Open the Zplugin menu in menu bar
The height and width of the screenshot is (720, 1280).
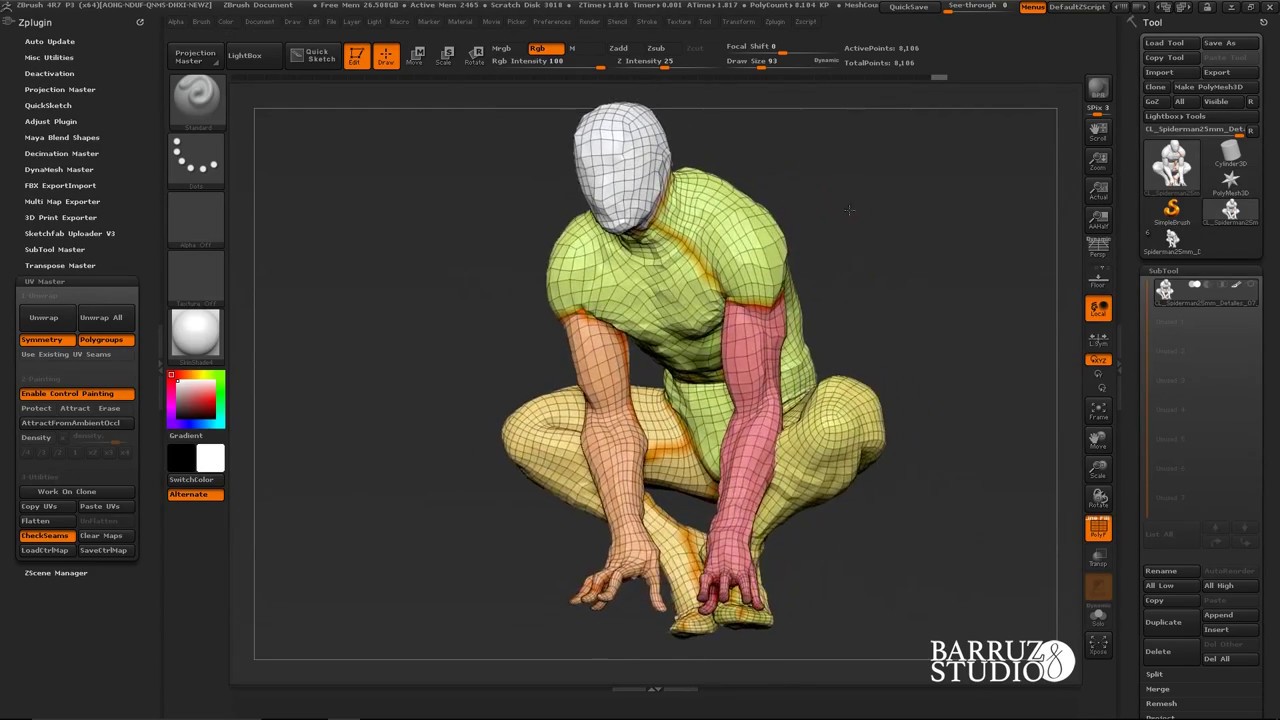pyautogui.click(x=775, y=21)
